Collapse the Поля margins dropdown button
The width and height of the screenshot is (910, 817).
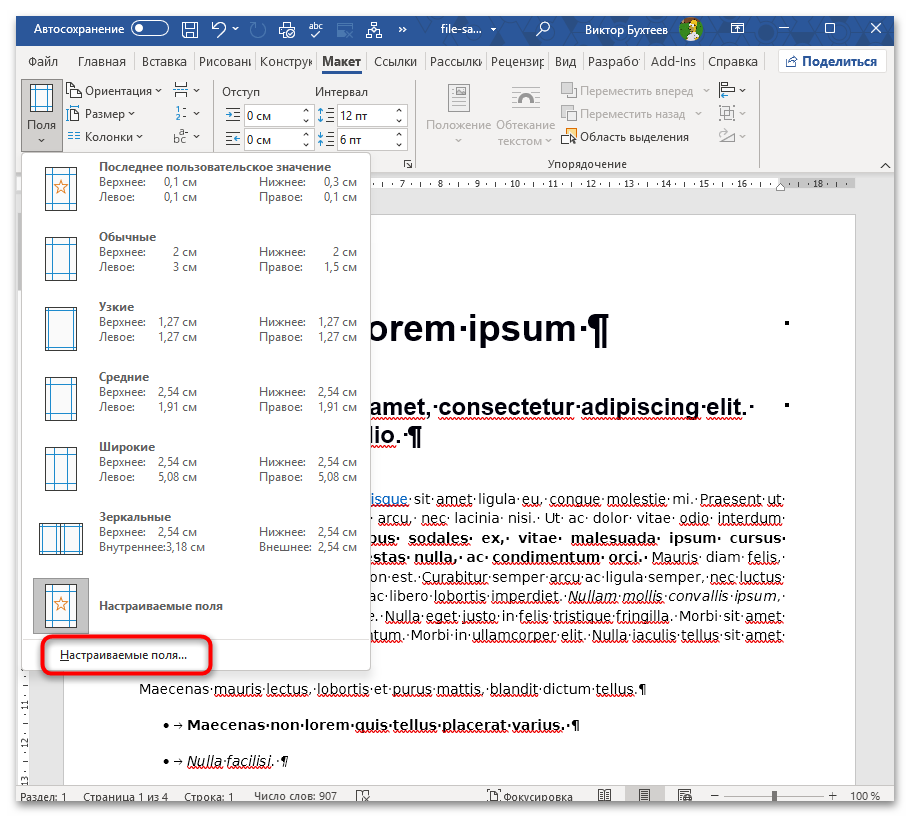[x=42, y=115]
